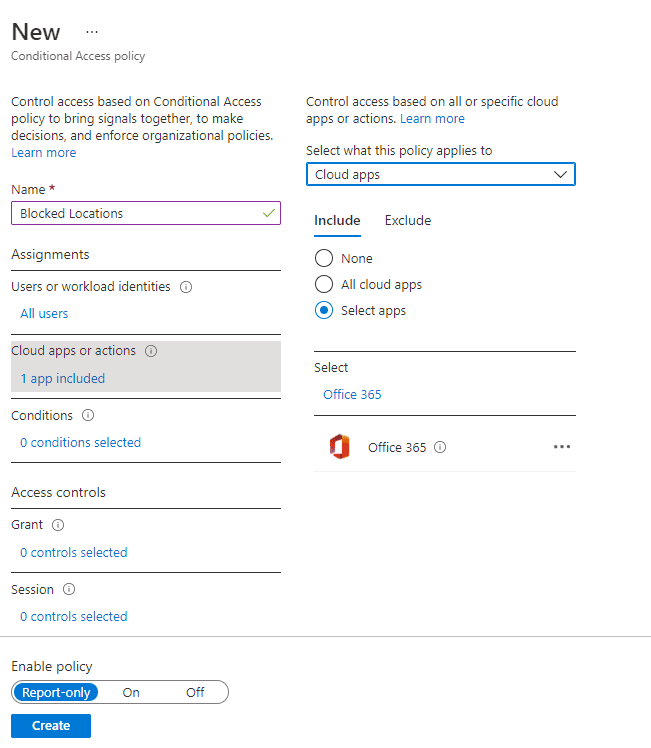
Task: Click the Office 365 app logo icon
Action: [339, 447]
